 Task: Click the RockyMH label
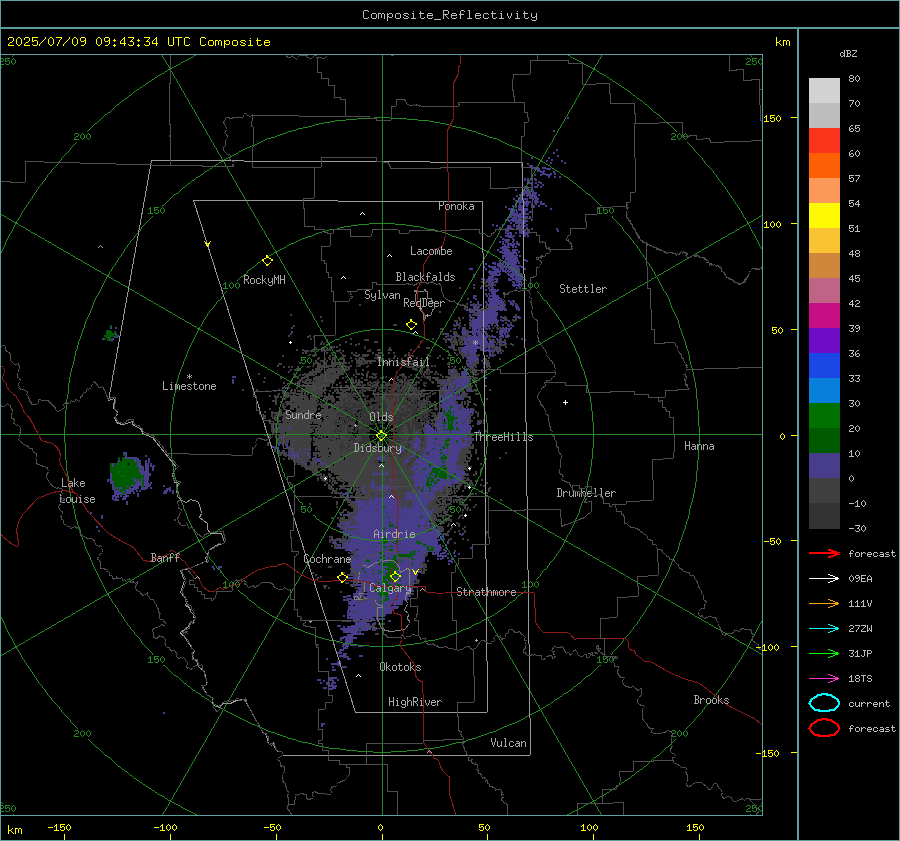264,280
